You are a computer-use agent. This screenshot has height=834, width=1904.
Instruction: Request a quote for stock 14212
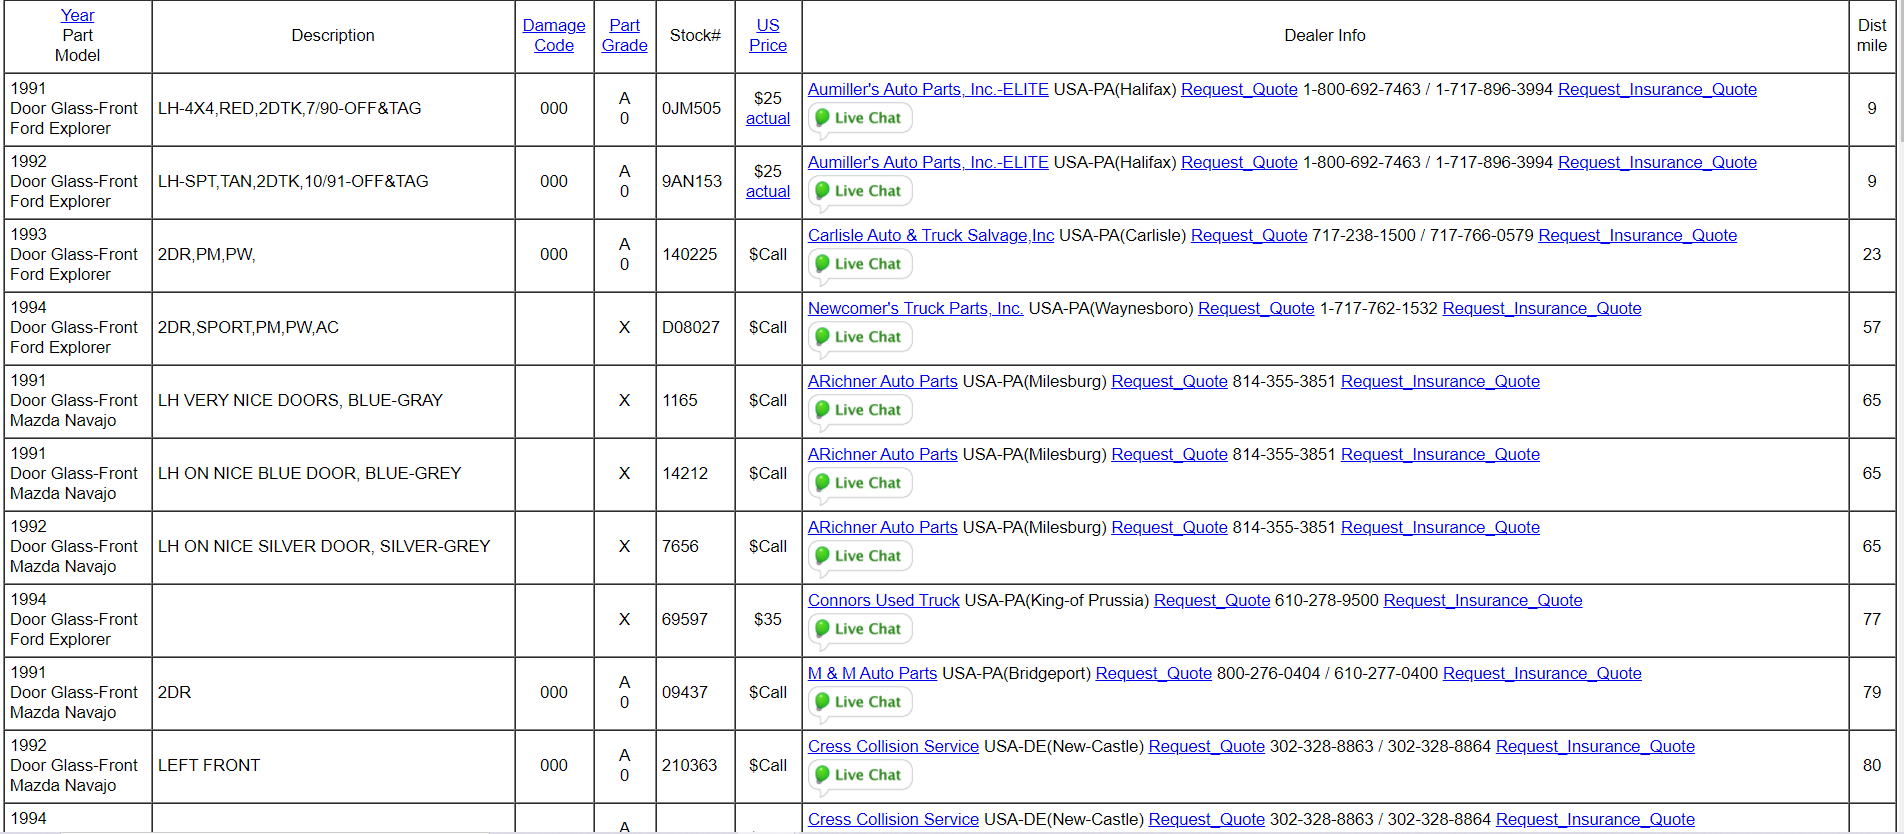1170,454
